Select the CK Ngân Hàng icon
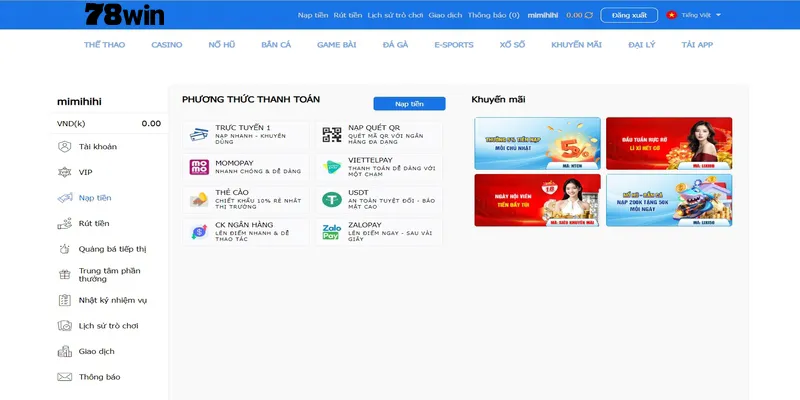The height and width of the screenshot is (400, 800). [x=199, y=232]
